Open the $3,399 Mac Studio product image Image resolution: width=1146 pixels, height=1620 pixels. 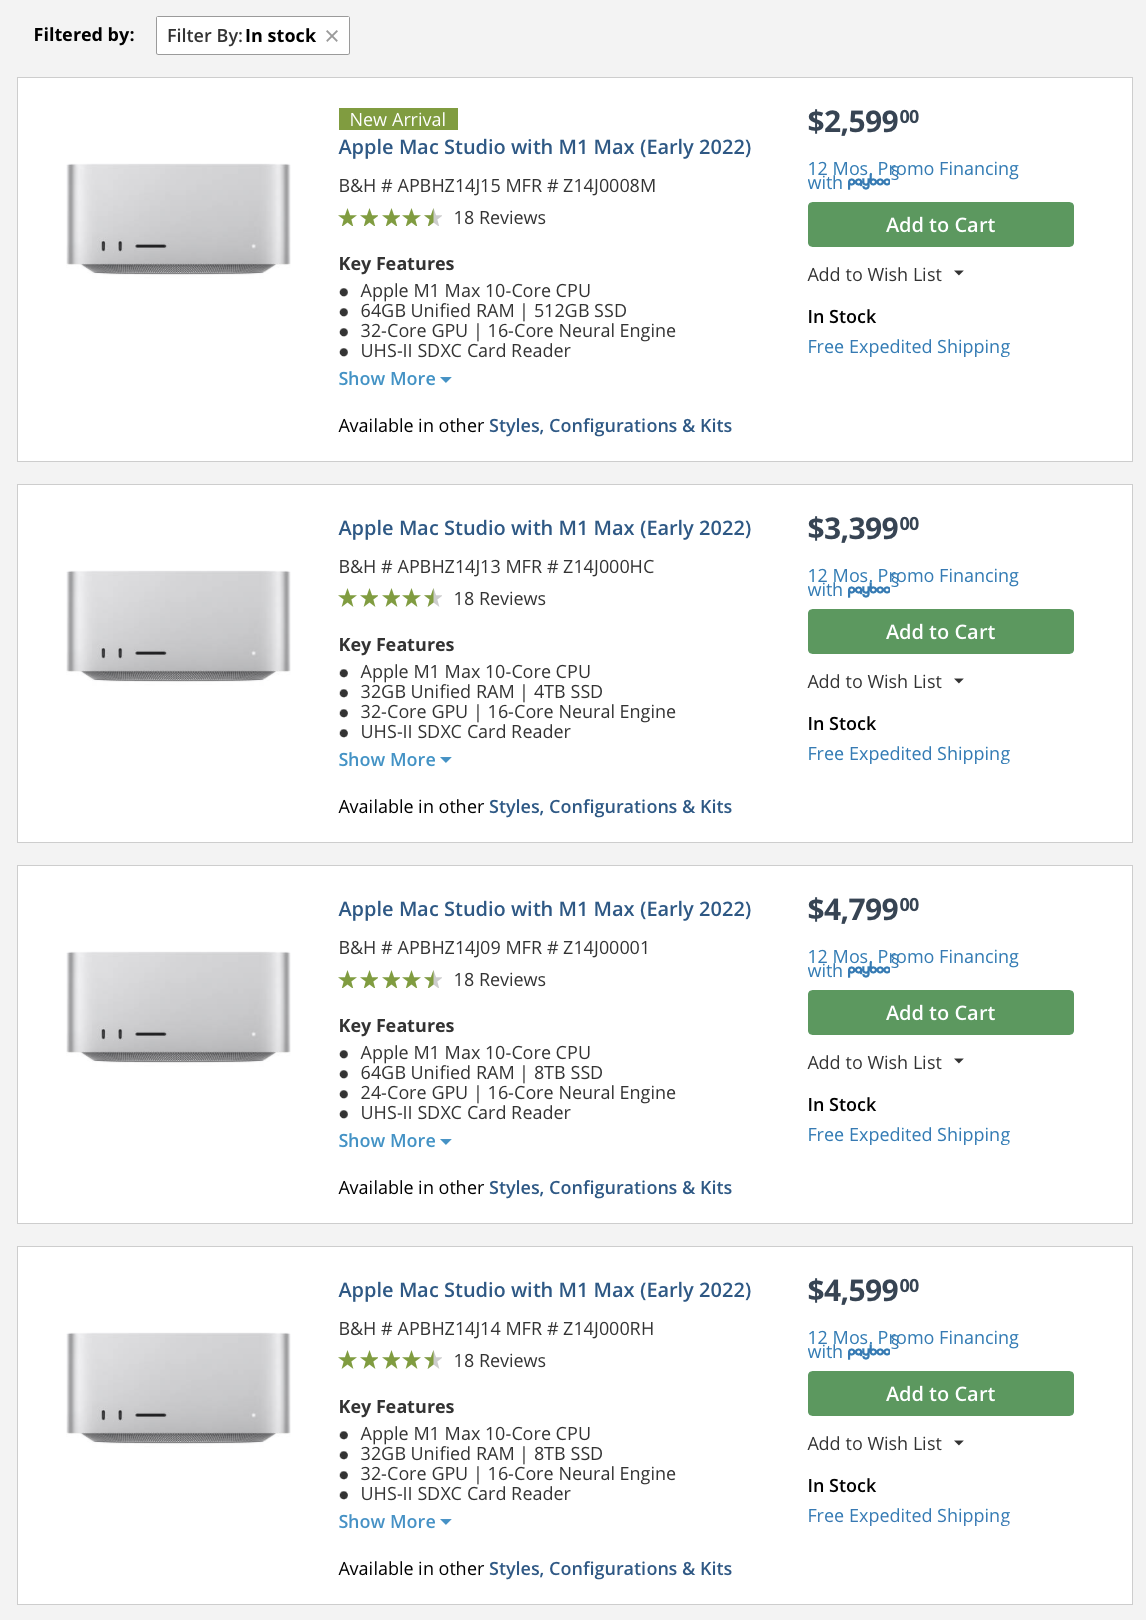[x=178, y=626]
